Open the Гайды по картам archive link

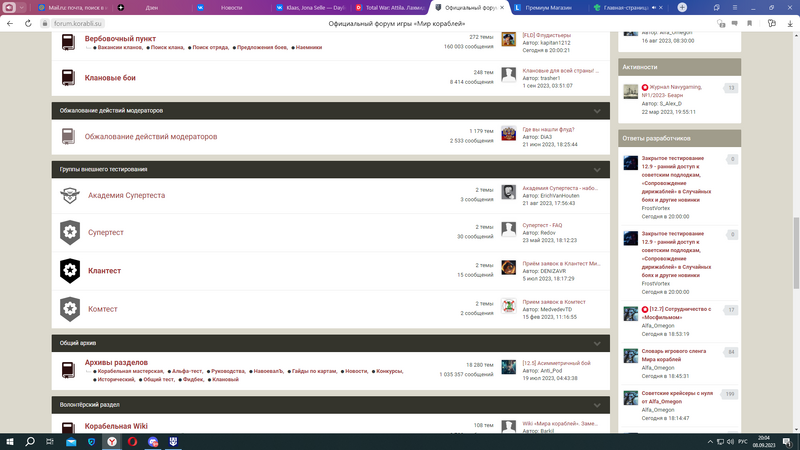[x=314, y=371]
